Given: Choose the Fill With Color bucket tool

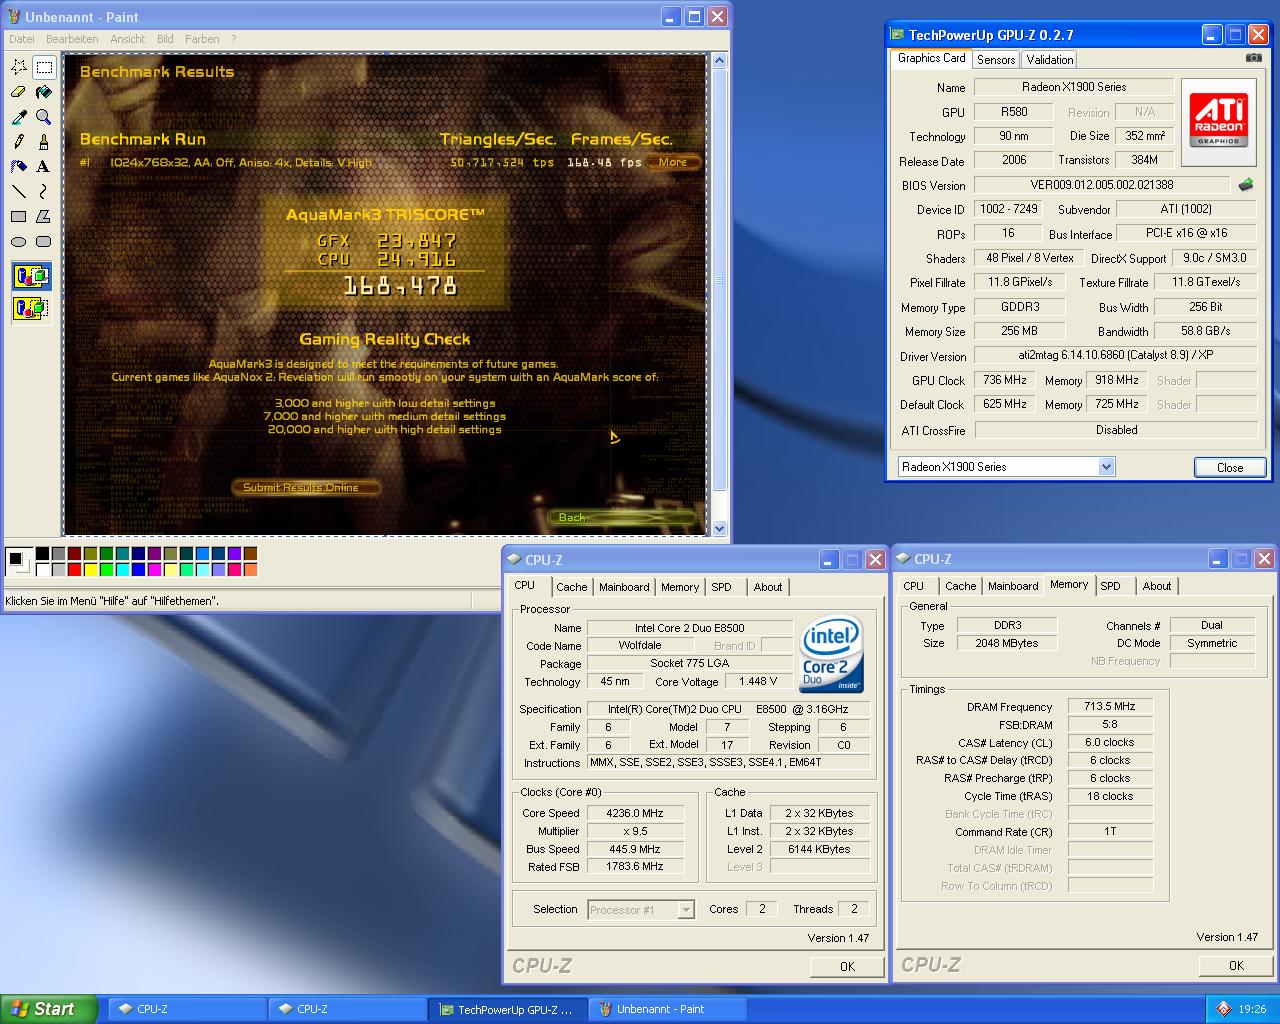Looking at the screenshot, I should [x=44, y=92].
